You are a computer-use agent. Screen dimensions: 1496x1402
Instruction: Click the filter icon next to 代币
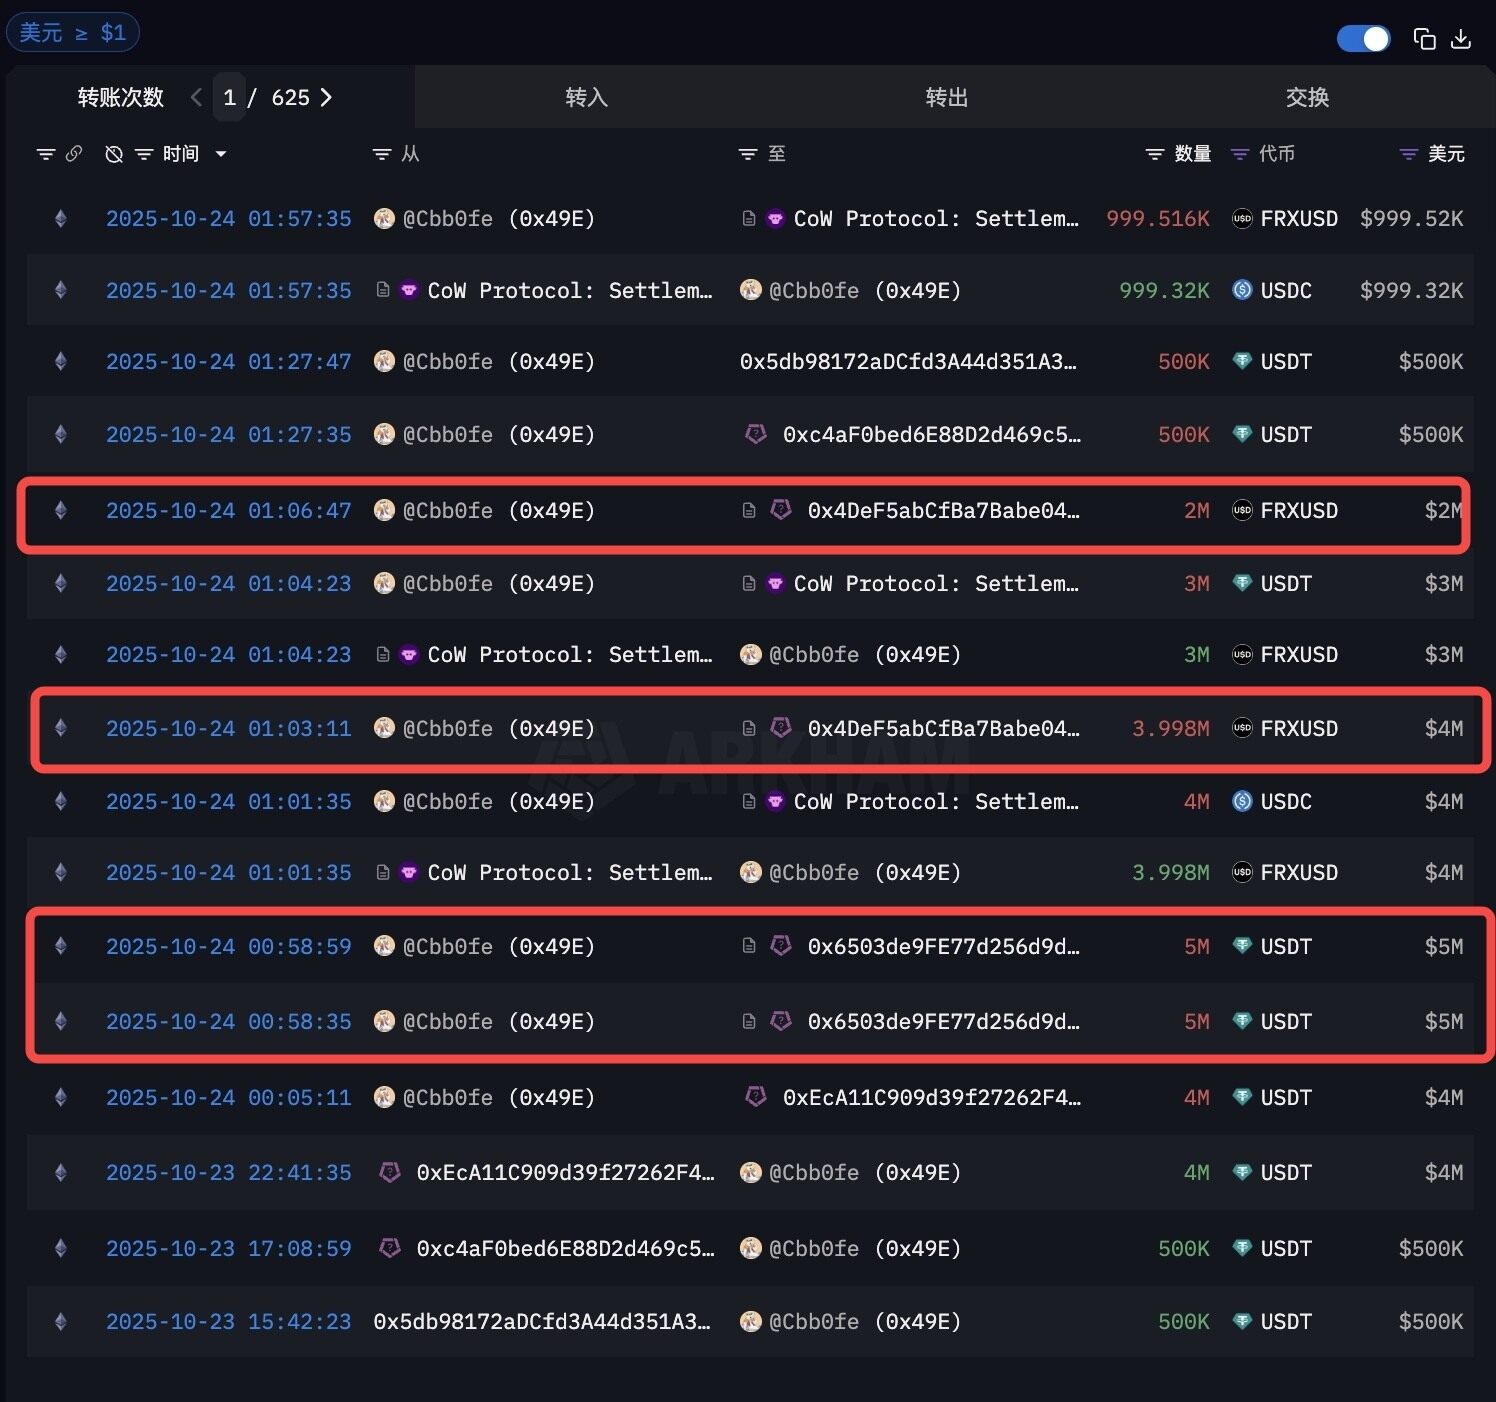(x=1240, y=154)
